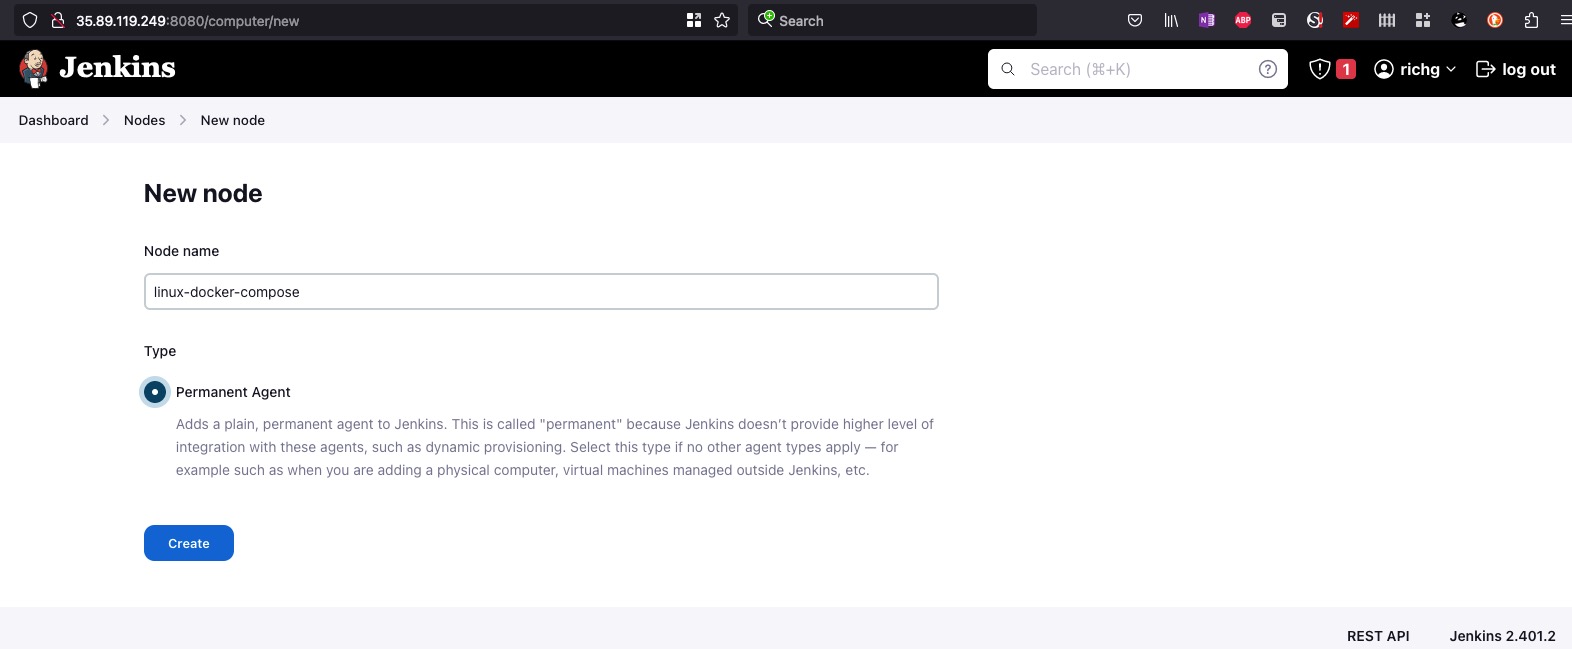Click the gray container tabs extension icon
This screenshot has width=1572, height=649.
pos(1279,20)
